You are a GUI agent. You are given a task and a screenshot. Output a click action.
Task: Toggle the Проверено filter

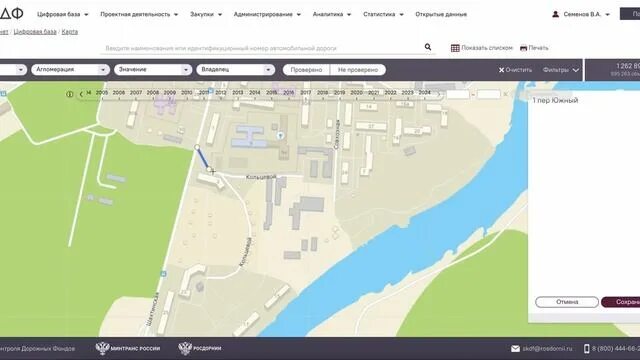coord(306,70)
